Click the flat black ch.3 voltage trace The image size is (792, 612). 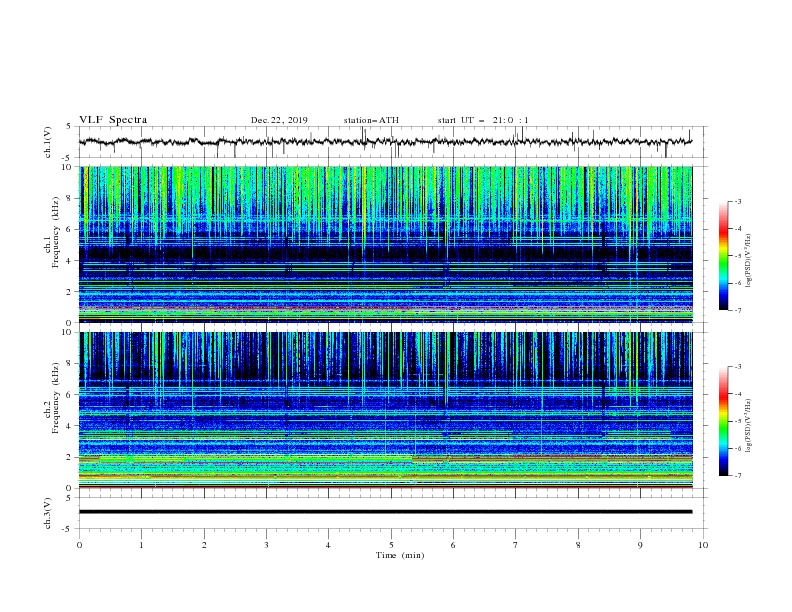pyautogui.click(x=385, y=512)
